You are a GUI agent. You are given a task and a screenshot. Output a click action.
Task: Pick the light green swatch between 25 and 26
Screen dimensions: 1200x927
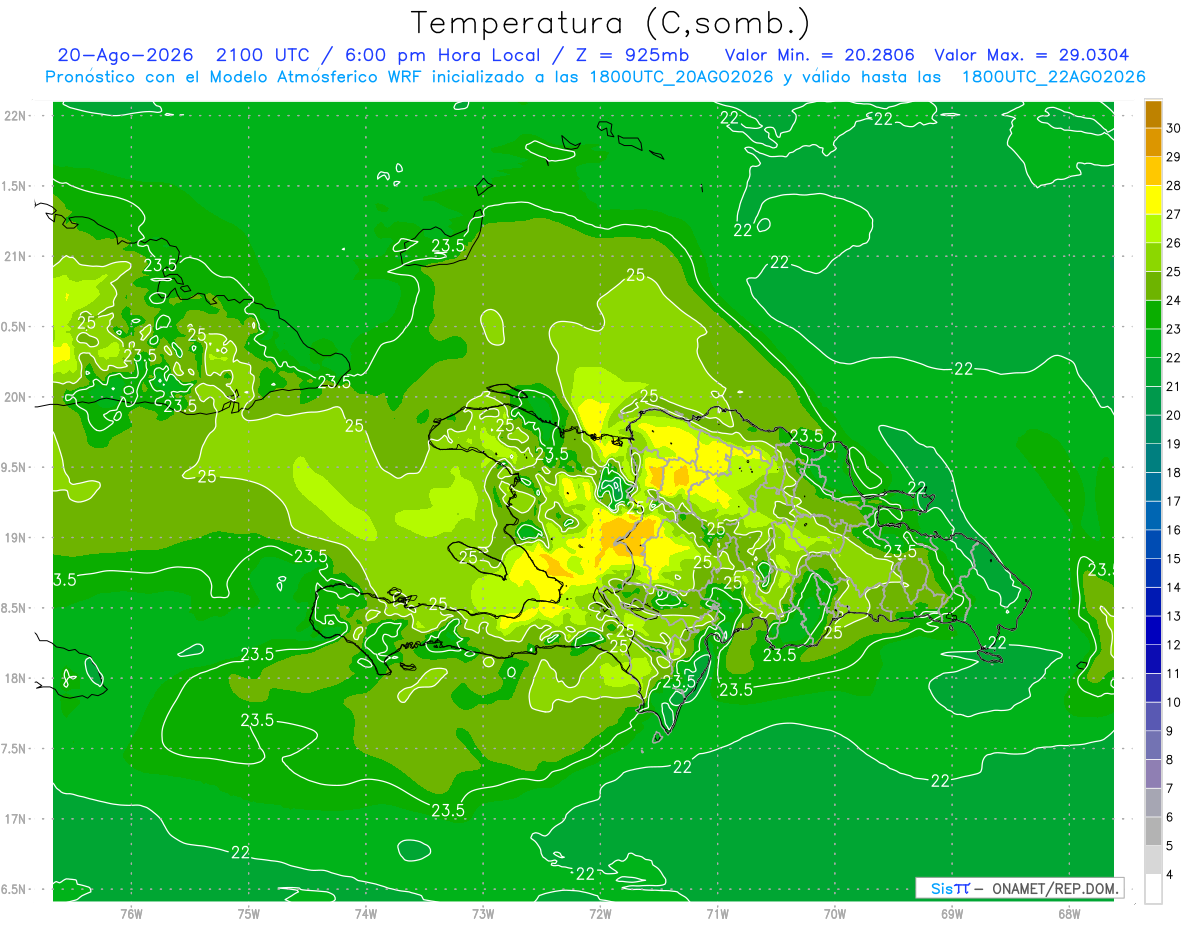[x=1153, y=257]
